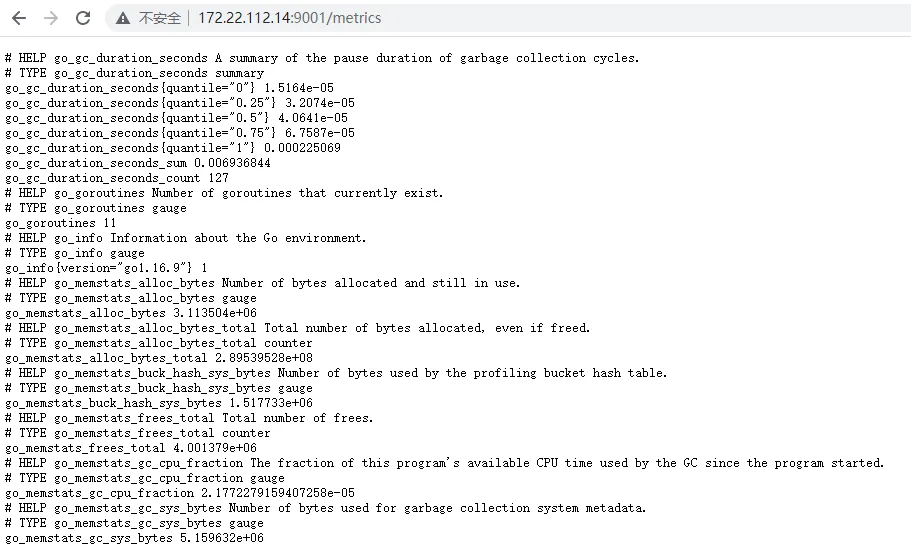Click the go_memstats_buck_hash_sys_bytes 1.517733e+06 line
The height and width of the screenshot is (547, 911).
pos(159,403)
